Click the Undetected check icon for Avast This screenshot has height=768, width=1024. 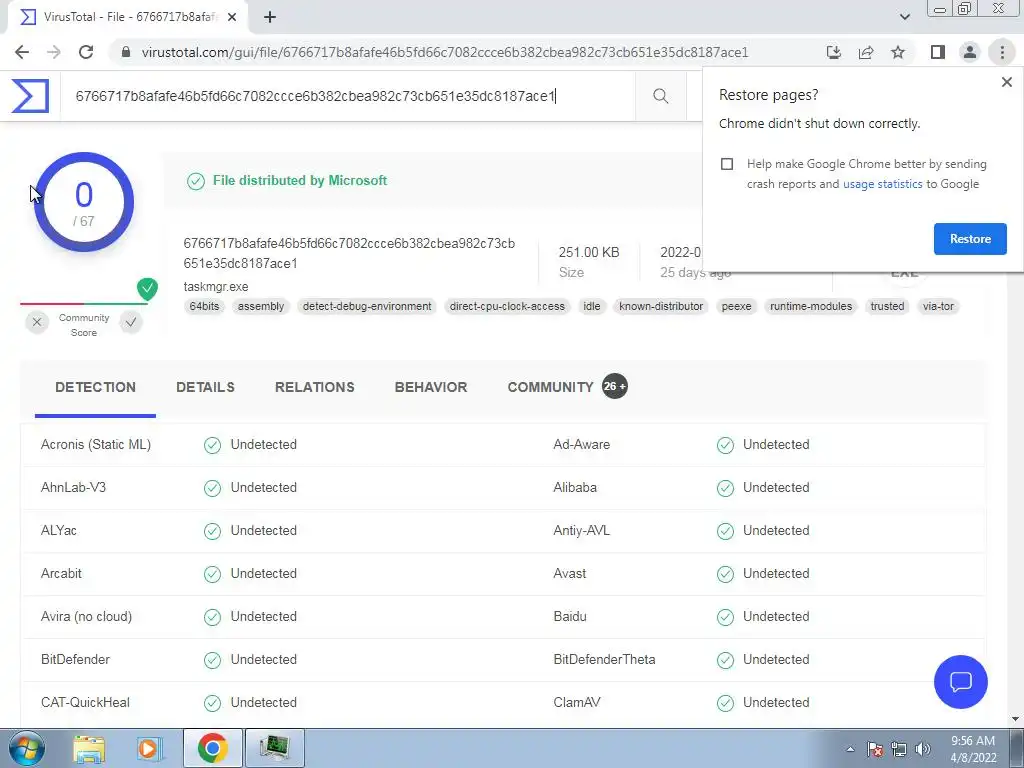(725, 574)
